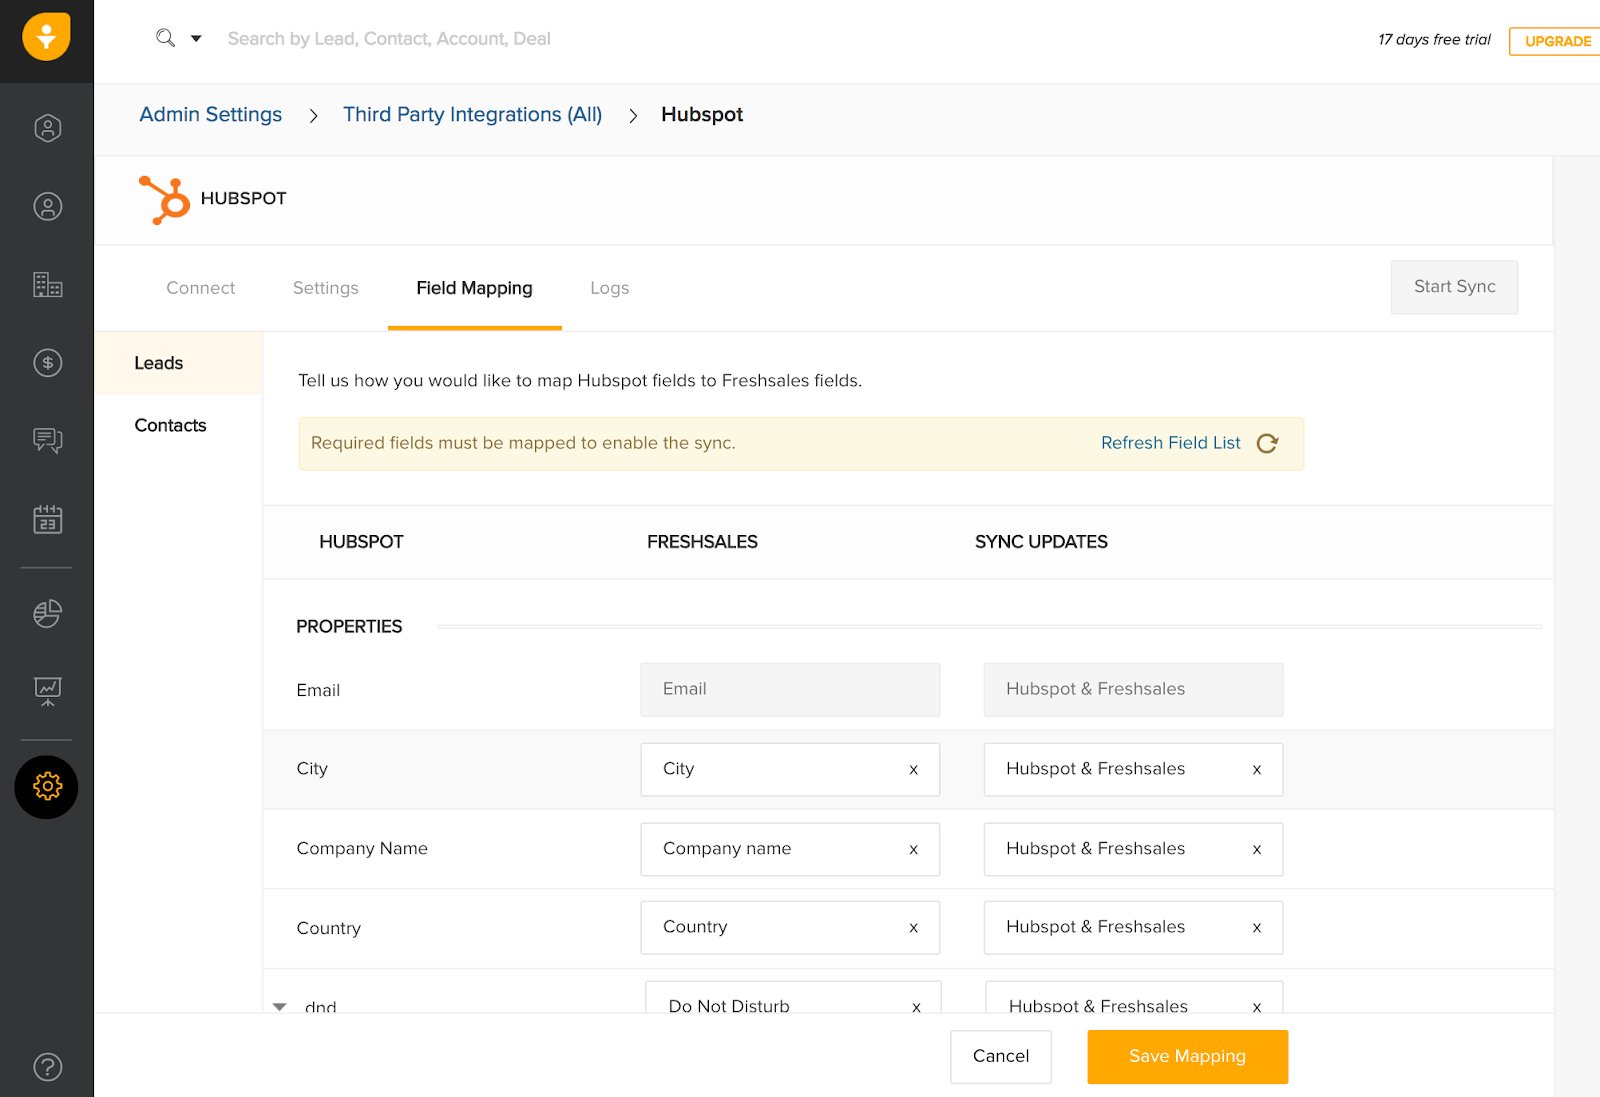Screen dimensions: 1600x1097
Task: Switch to the Logs tab
Action: 609,288
